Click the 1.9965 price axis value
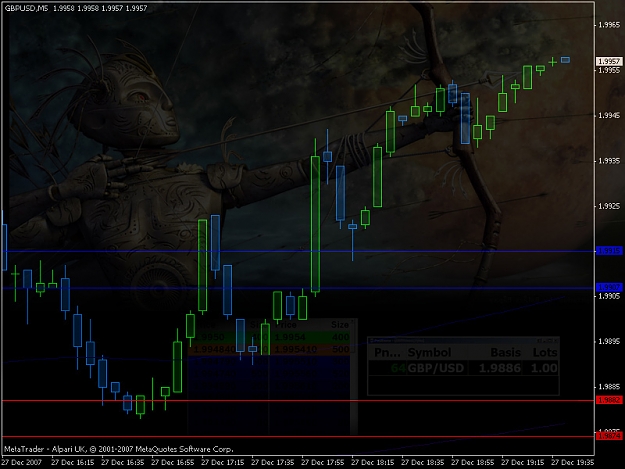625x469 pixels. point(609,25)
